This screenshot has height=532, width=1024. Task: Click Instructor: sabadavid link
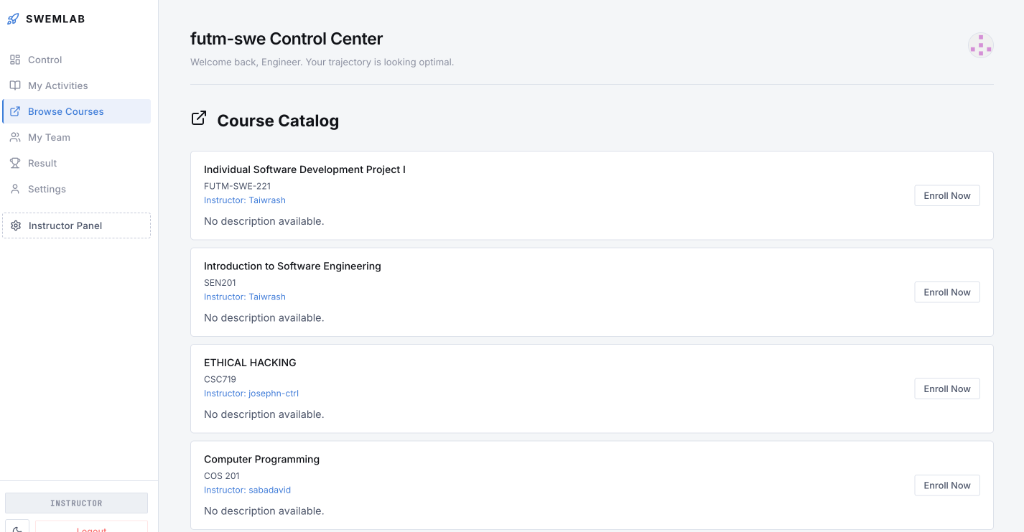click(x=247, y=490)
